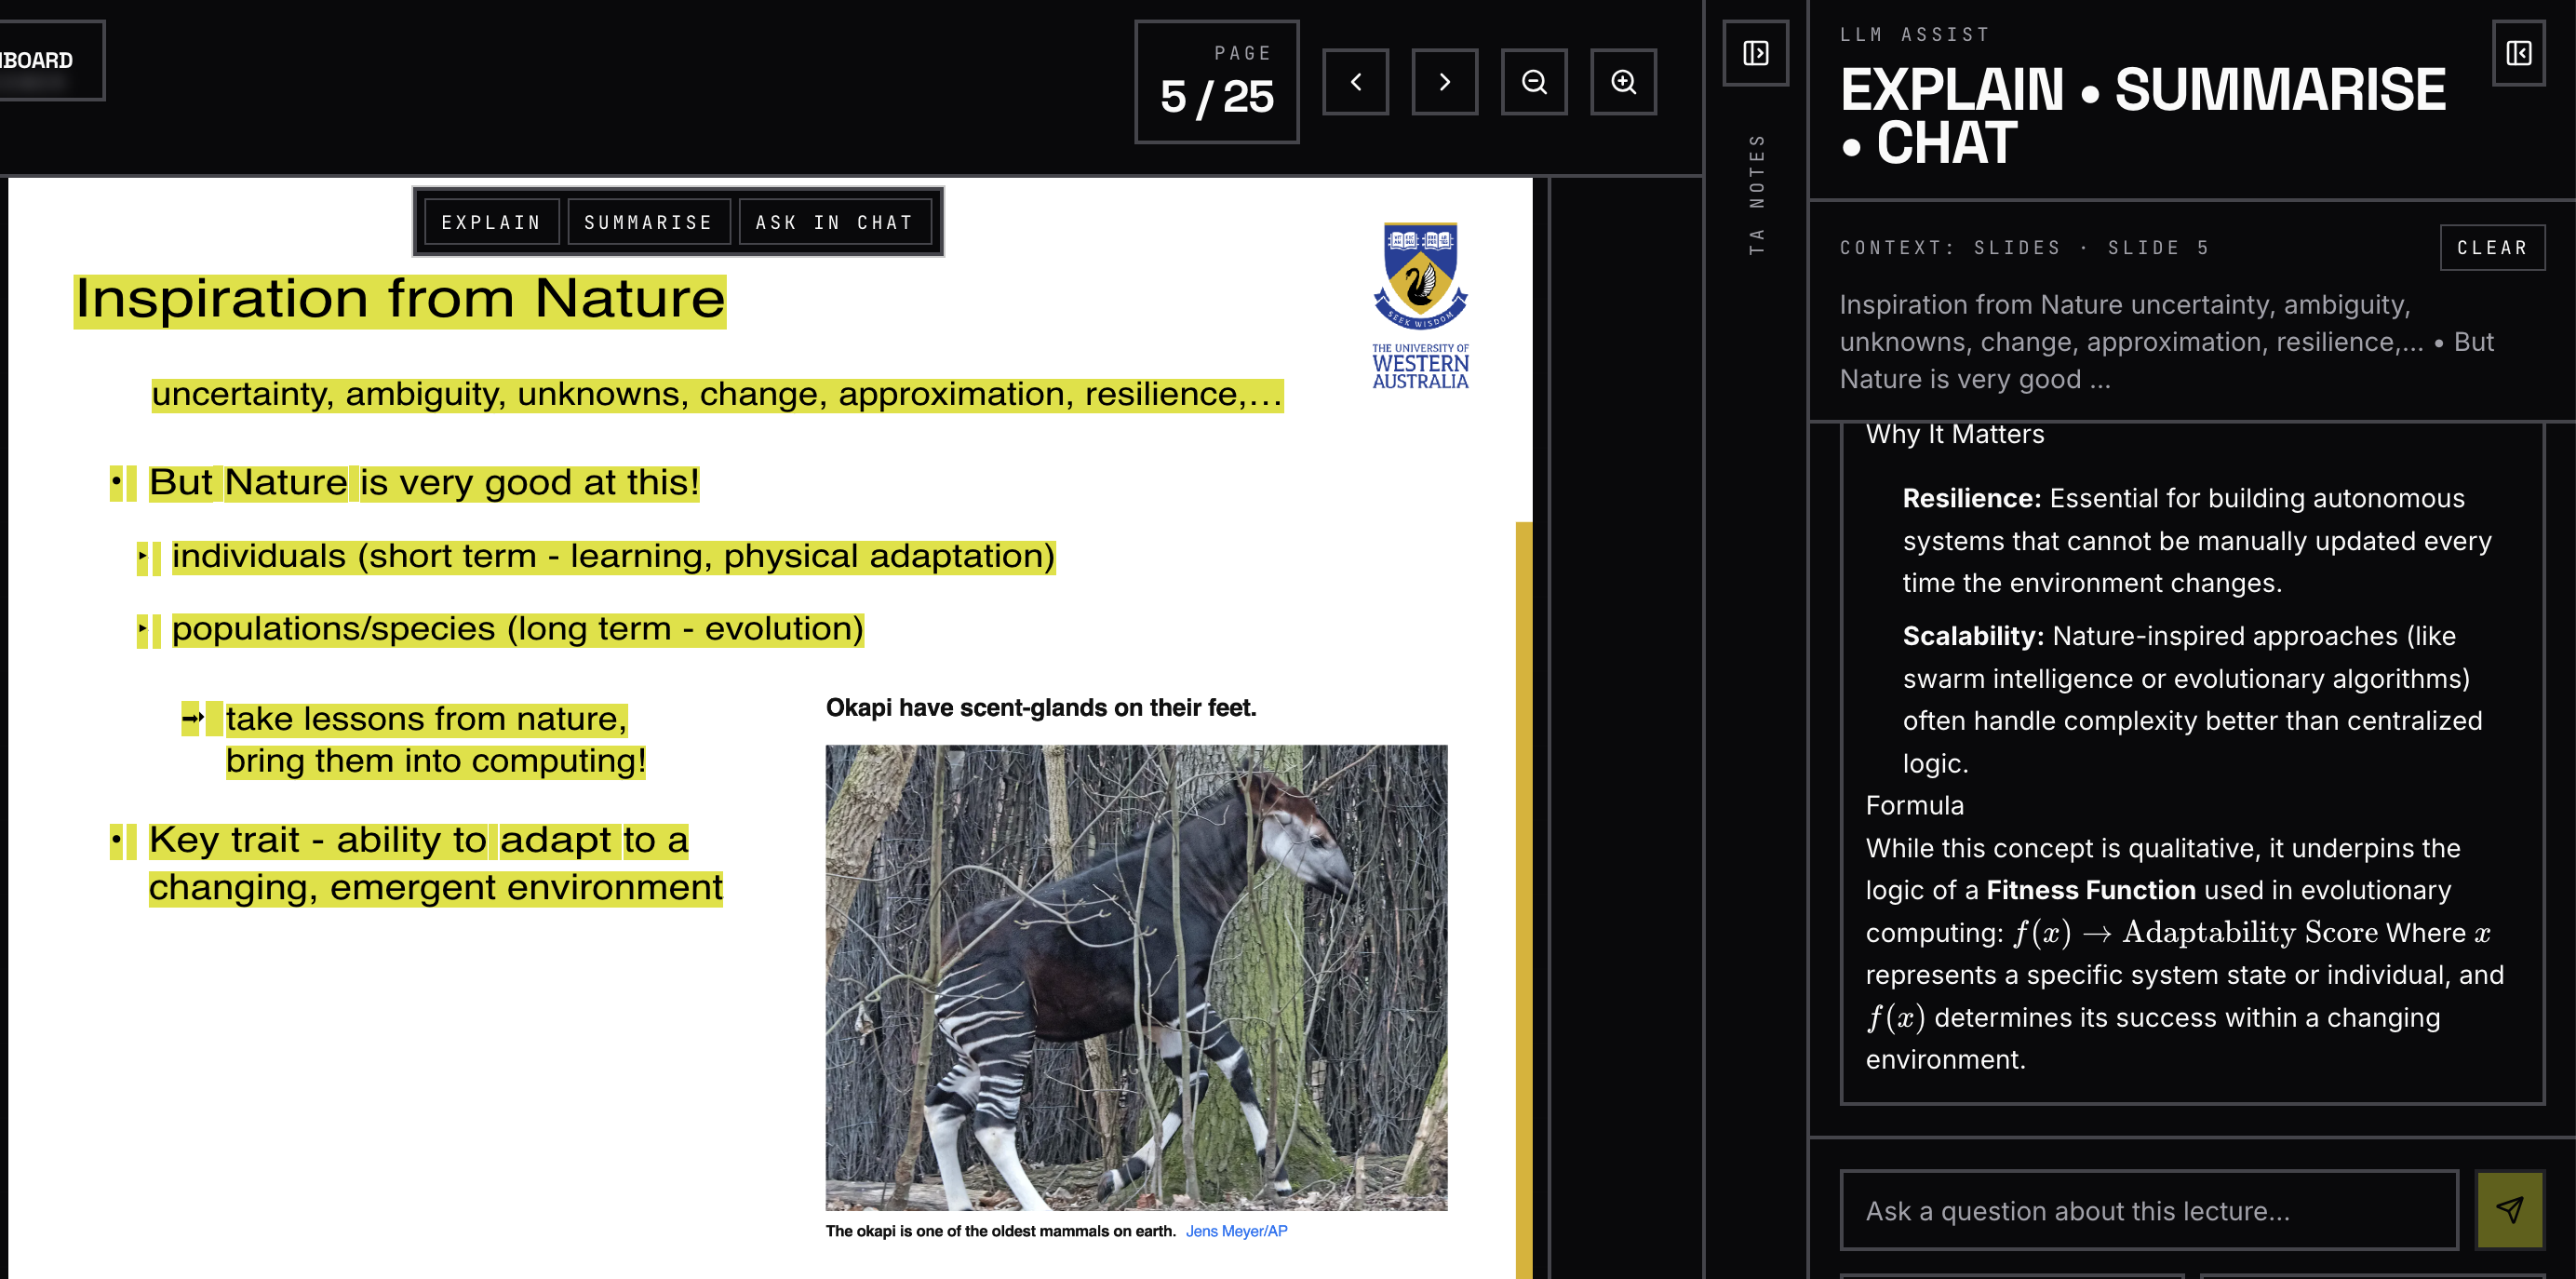The height and width of the screenshot is (1279, 2576).
Task: Choose Summarise for highlighted text
Action: click(x=648, y=222)
